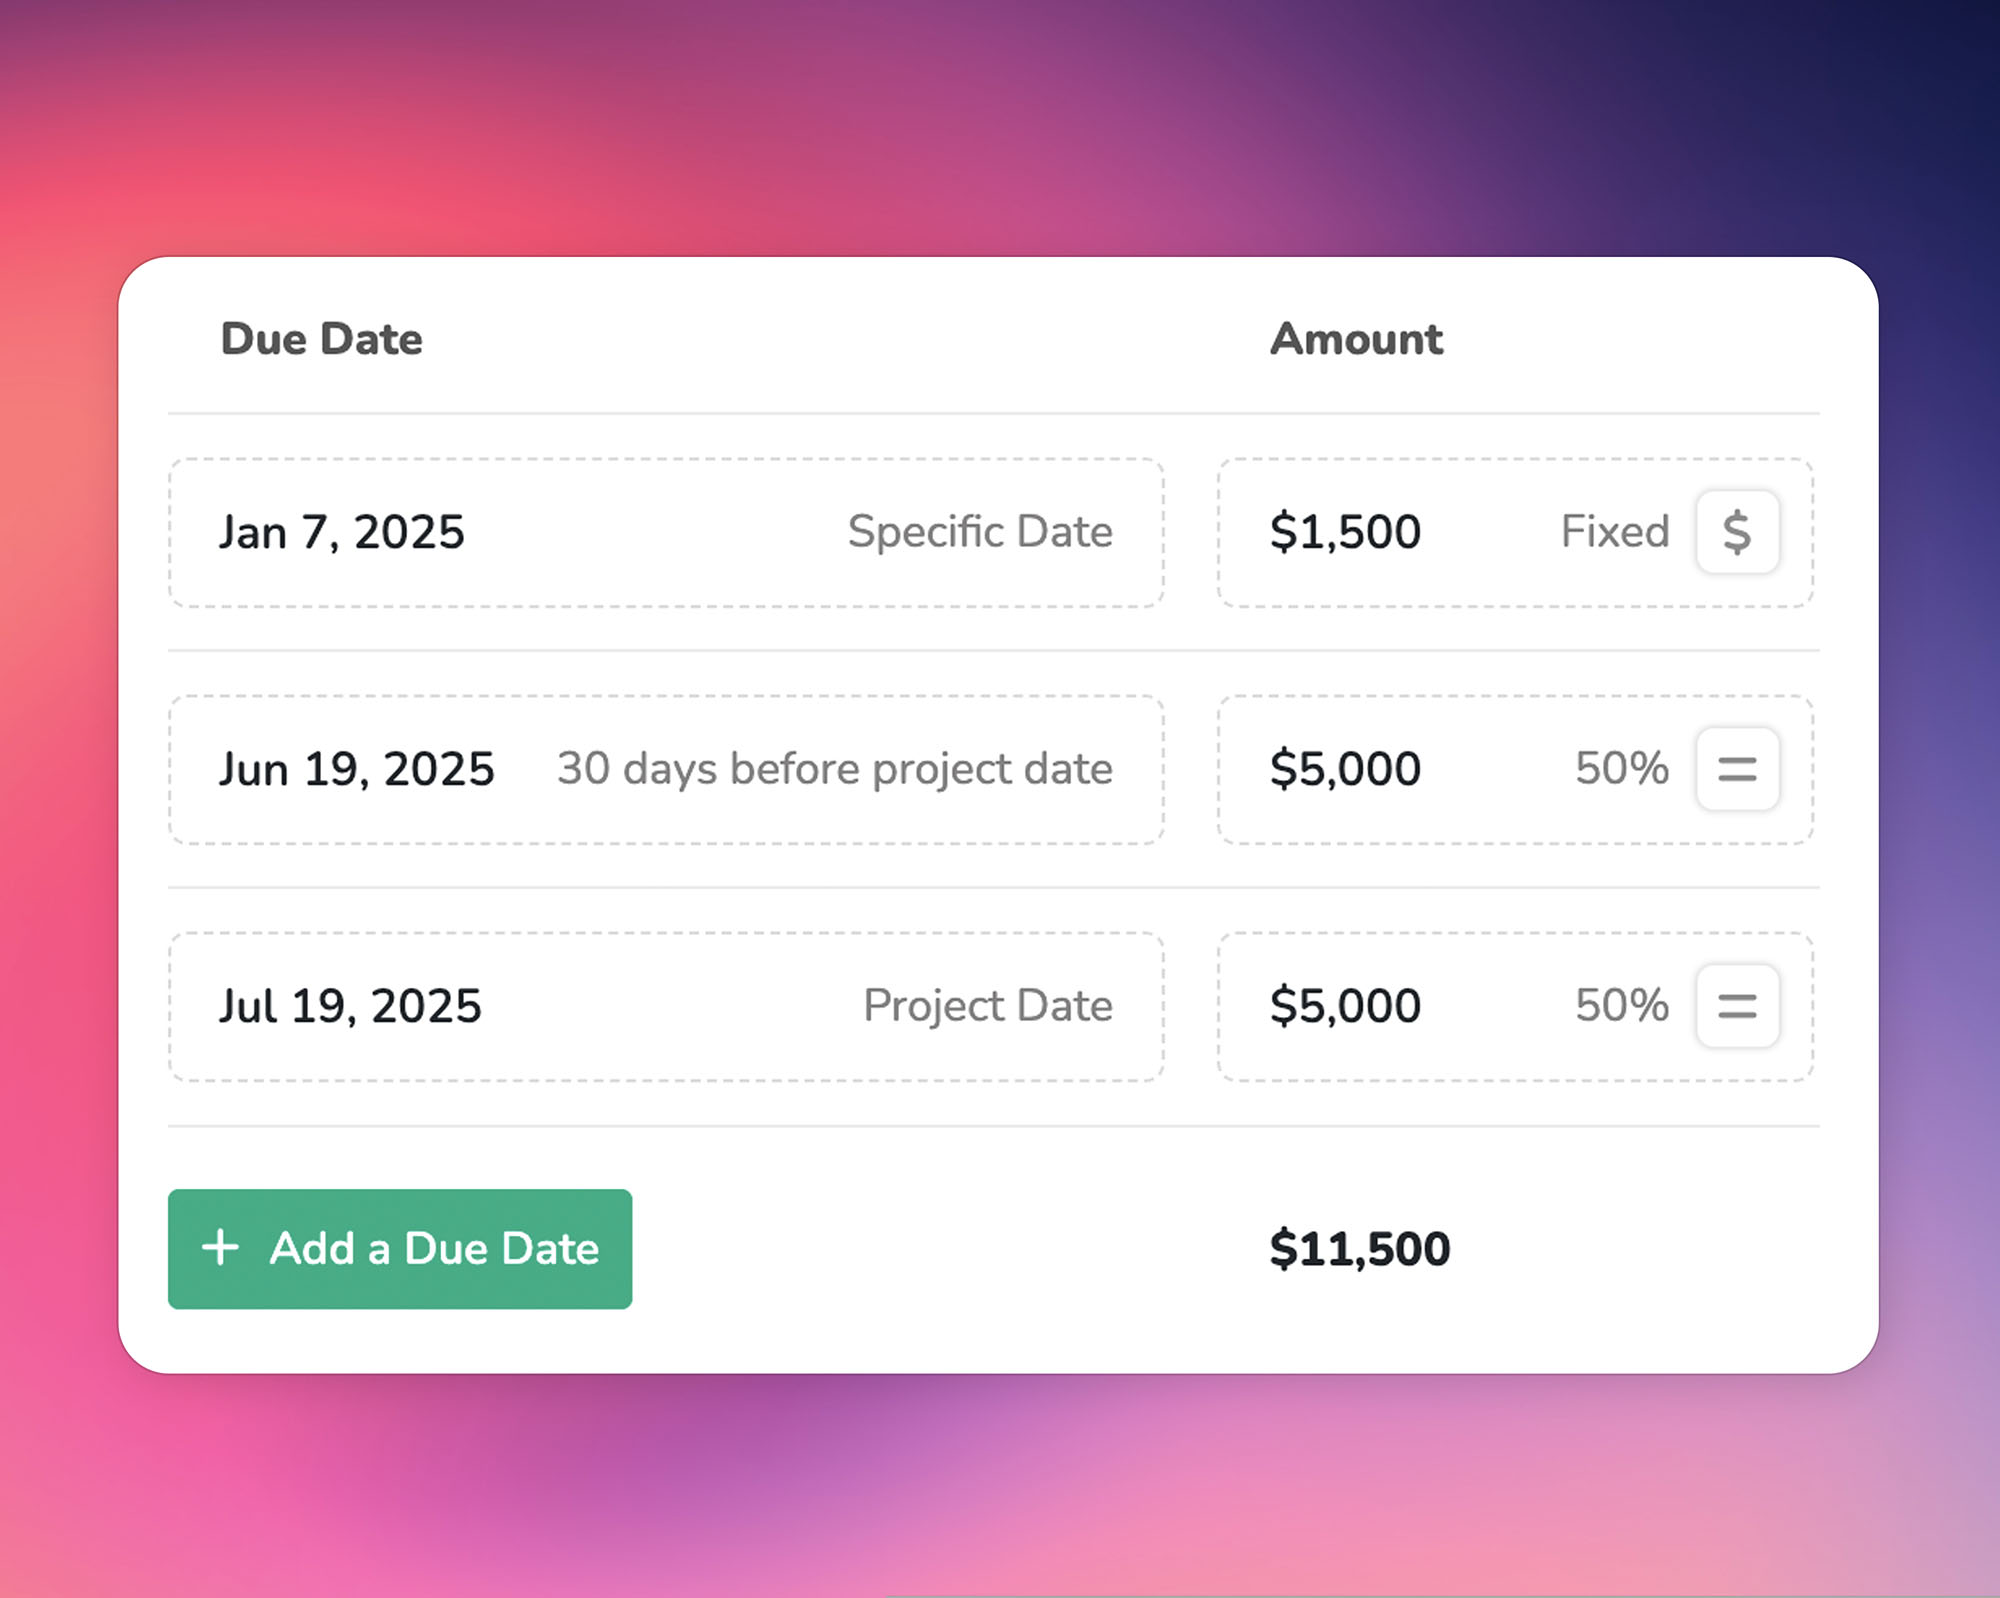Edit the $1,500 amount field
This screenshot has height=1598, width=2000.
pos(1345,532)
